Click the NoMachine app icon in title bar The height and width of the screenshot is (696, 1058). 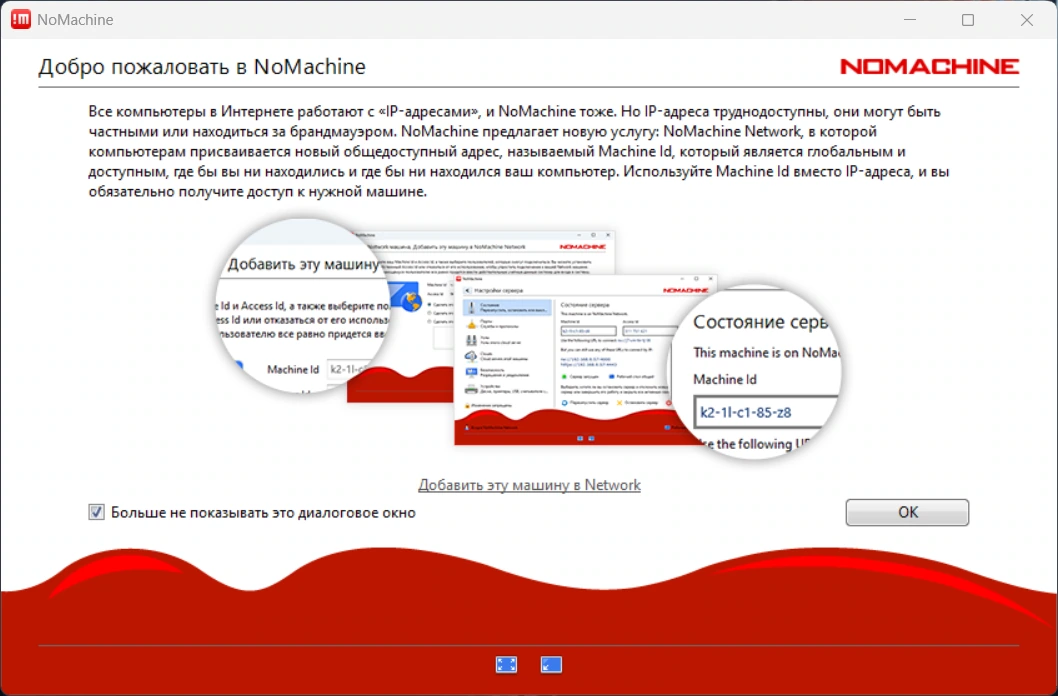click(x=21, y=20)
